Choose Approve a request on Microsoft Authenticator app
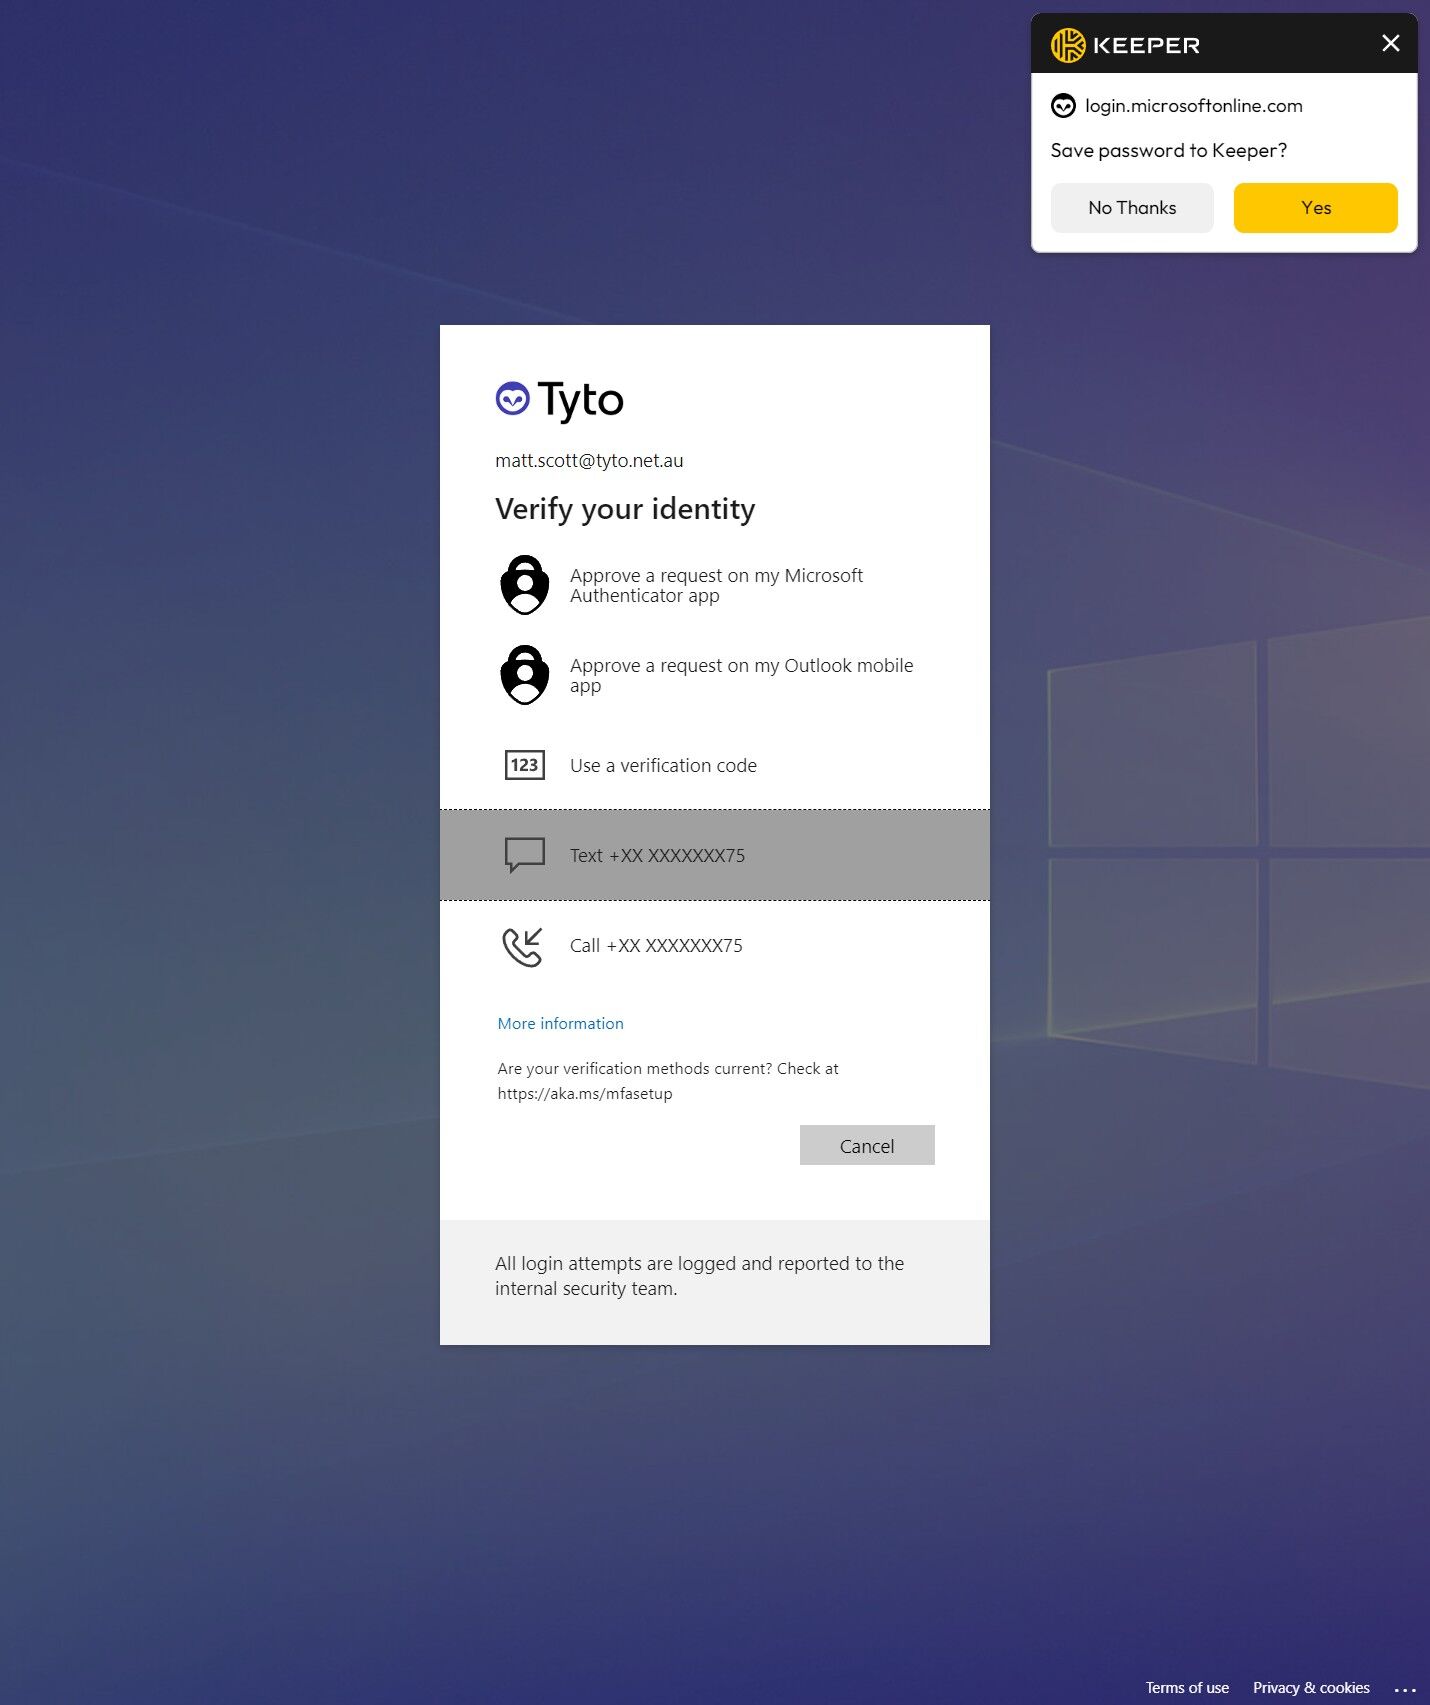The height and width of the screenshot is (1705, 1430). click(x=715, y=585)
